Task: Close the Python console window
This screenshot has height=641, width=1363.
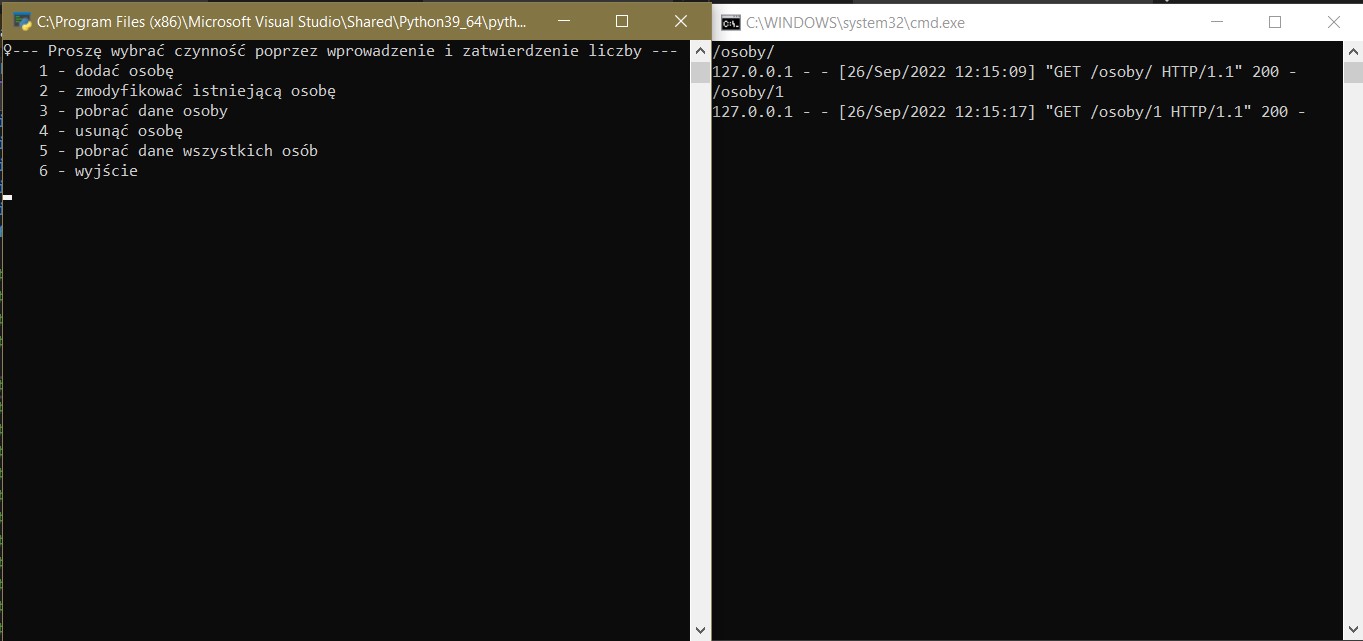Action: click(x=681, y=21)
